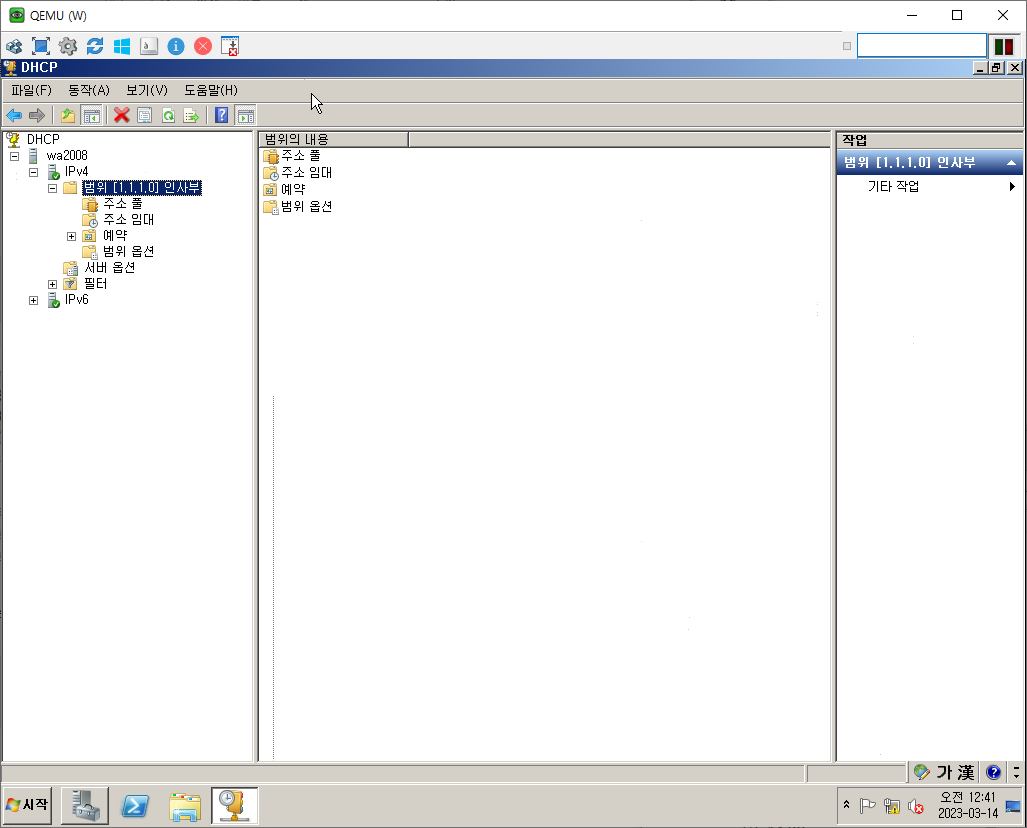Screen dimensions: 1027x828
Task: Click the blue info icon in QEMU toolbar
Action: pos(176,47)
